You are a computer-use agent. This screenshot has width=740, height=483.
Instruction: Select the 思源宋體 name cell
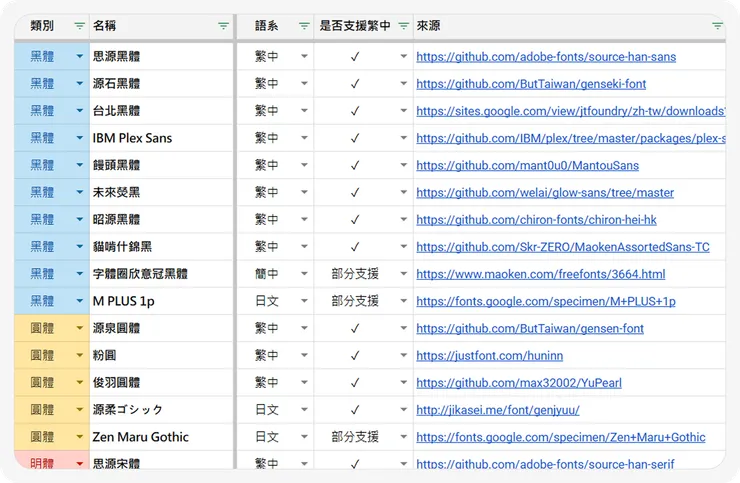[161, 461]
